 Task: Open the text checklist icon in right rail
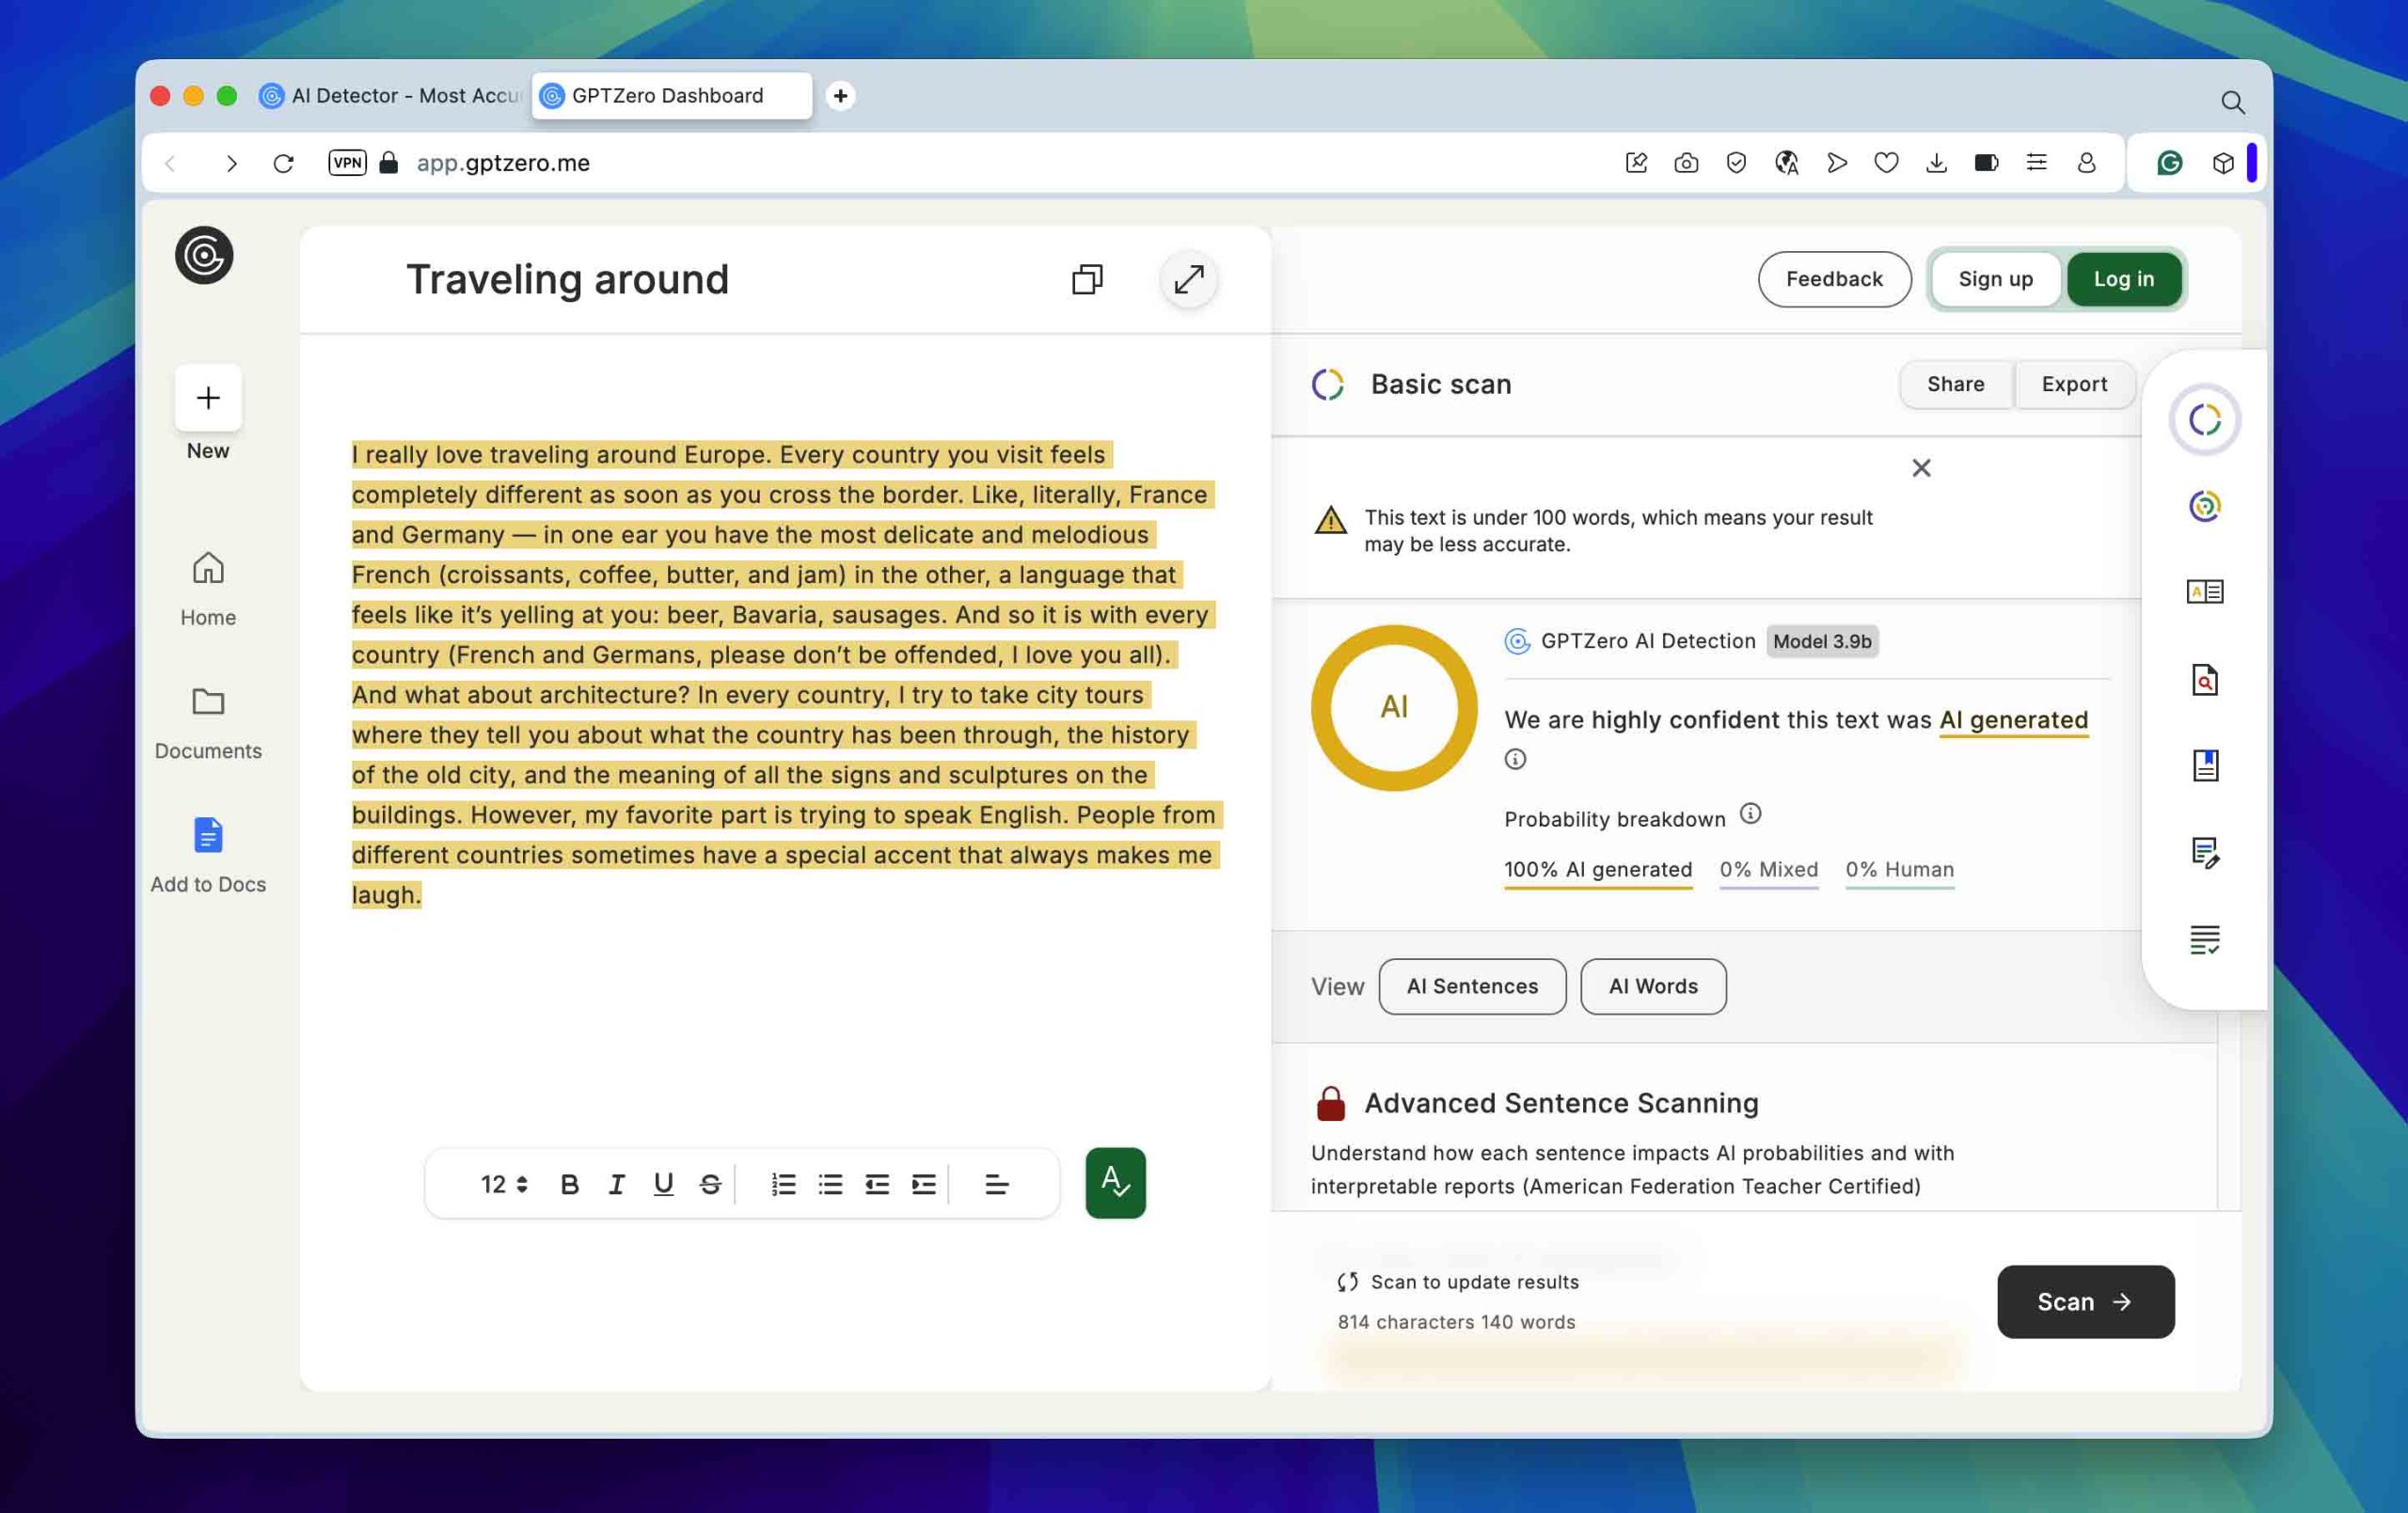coord(2204,940)
